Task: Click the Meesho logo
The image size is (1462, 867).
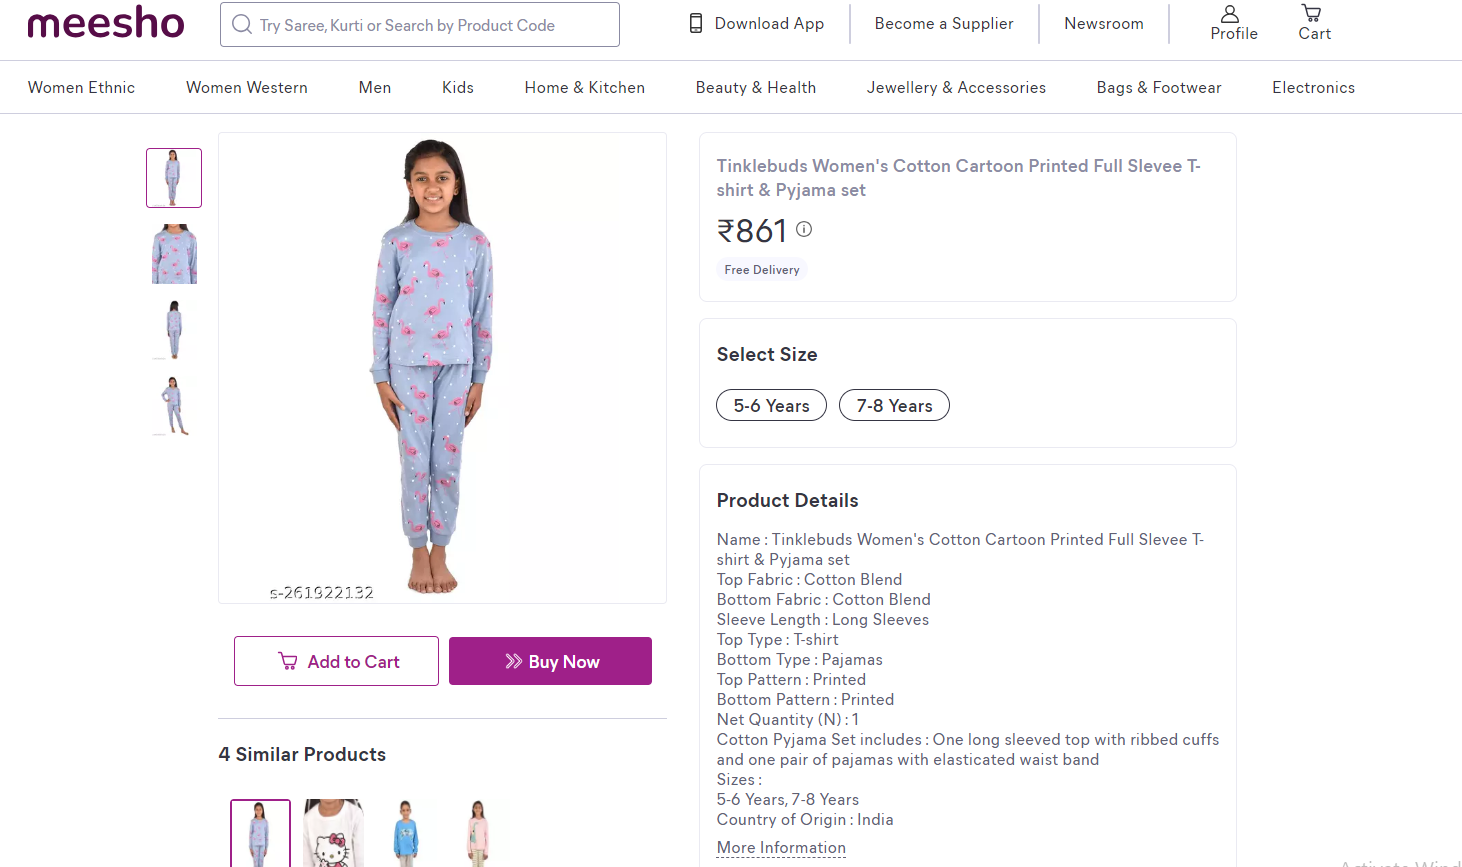Action: point(106,23)
